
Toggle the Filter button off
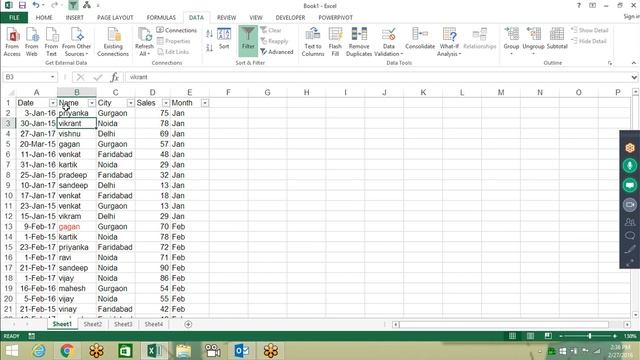(248, 41)
